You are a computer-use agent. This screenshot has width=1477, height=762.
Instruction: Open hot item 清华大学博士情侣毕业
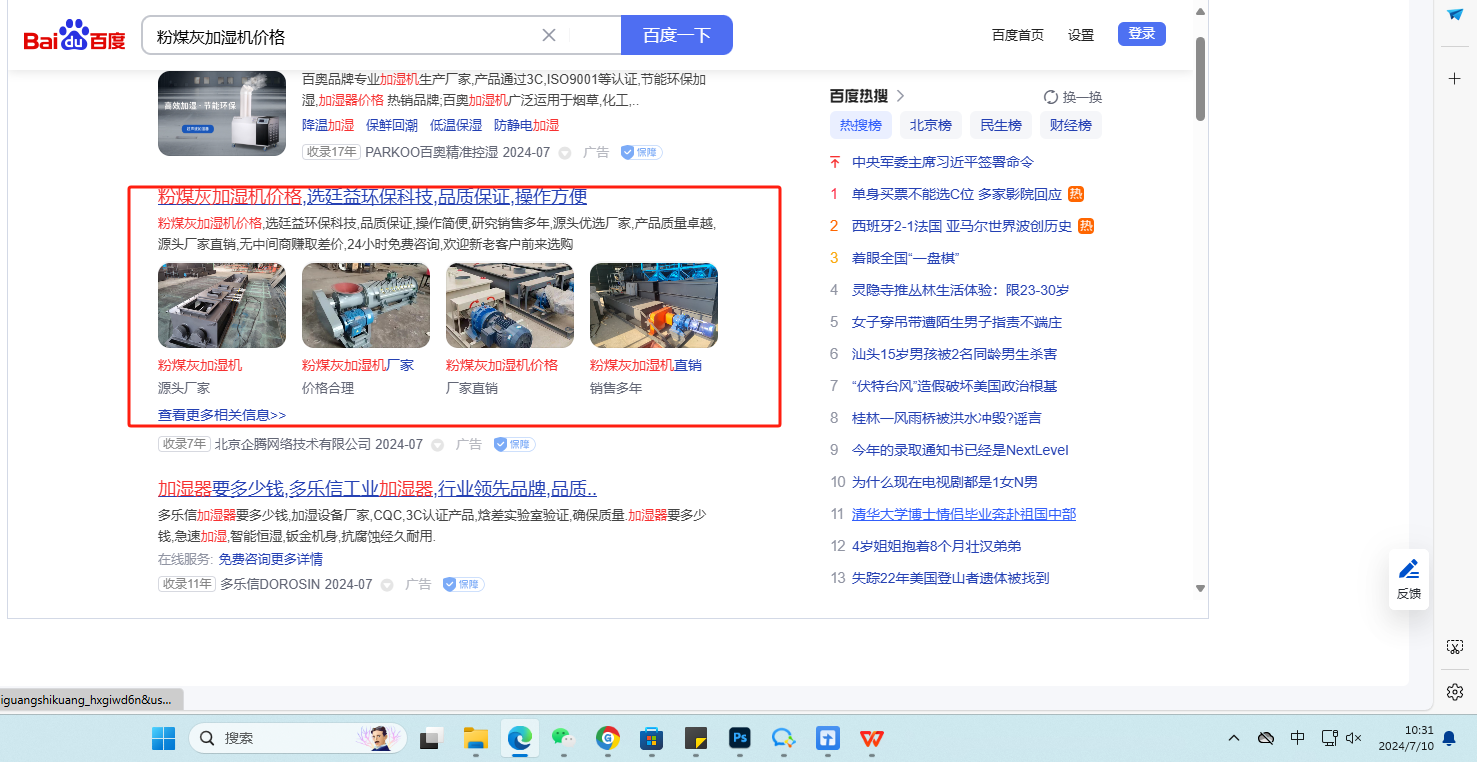click(964, 514)
